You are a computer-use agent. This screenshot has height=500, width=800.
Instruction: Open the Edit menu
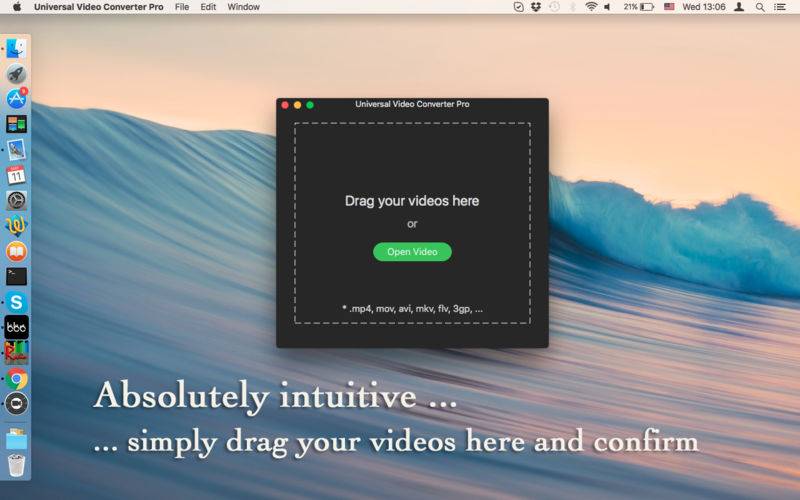208,7
